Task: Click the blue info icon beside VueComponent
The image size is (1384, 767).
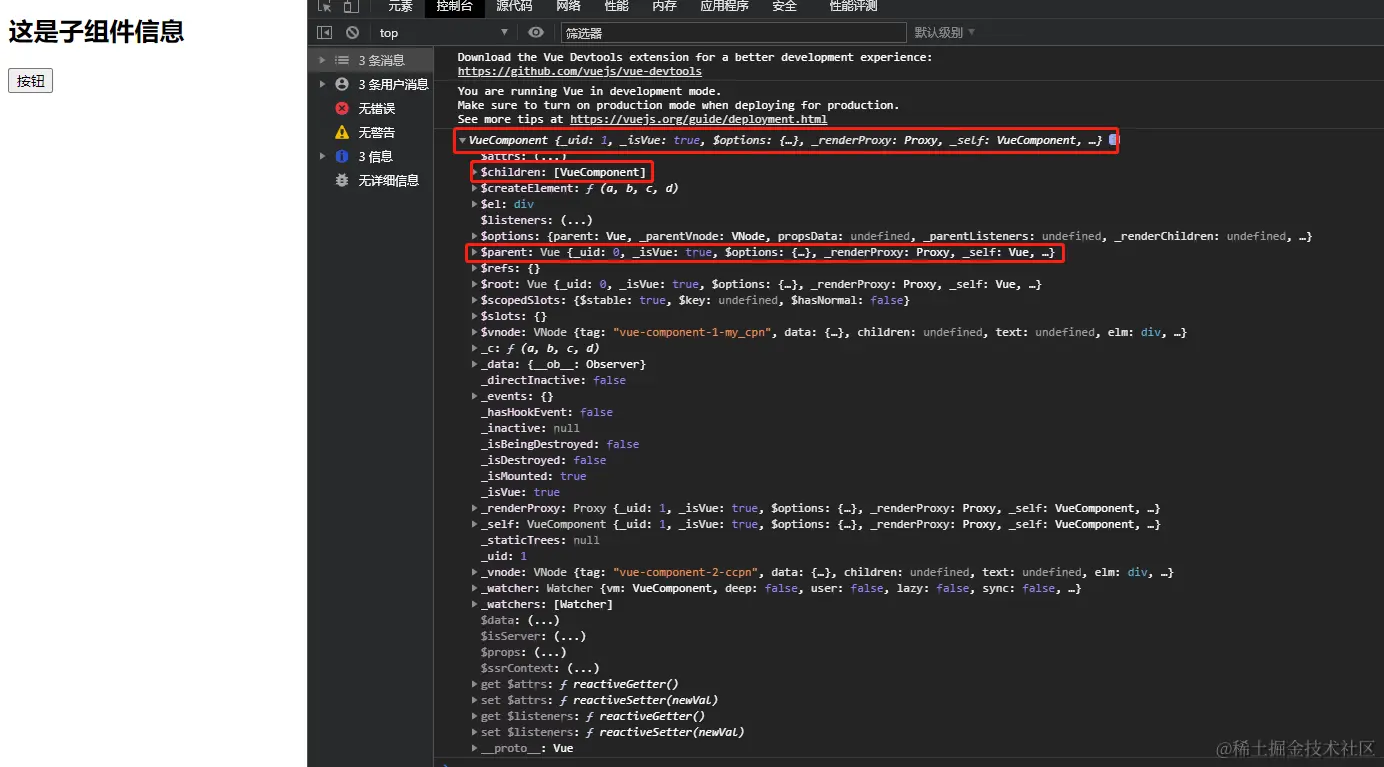Action: tap(1113, 140)
